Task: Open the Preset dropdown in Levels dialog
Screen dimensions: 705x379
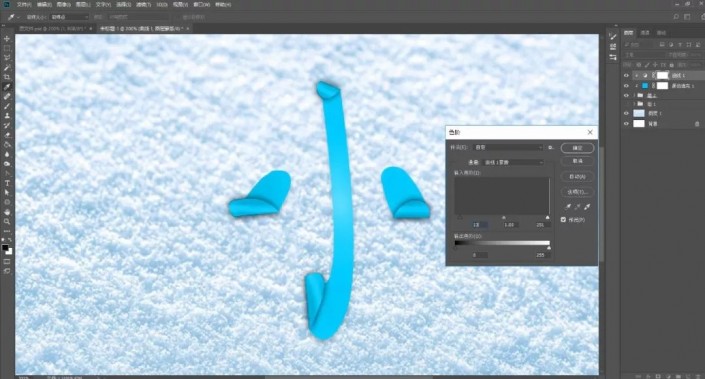Action: coord(509,147)
